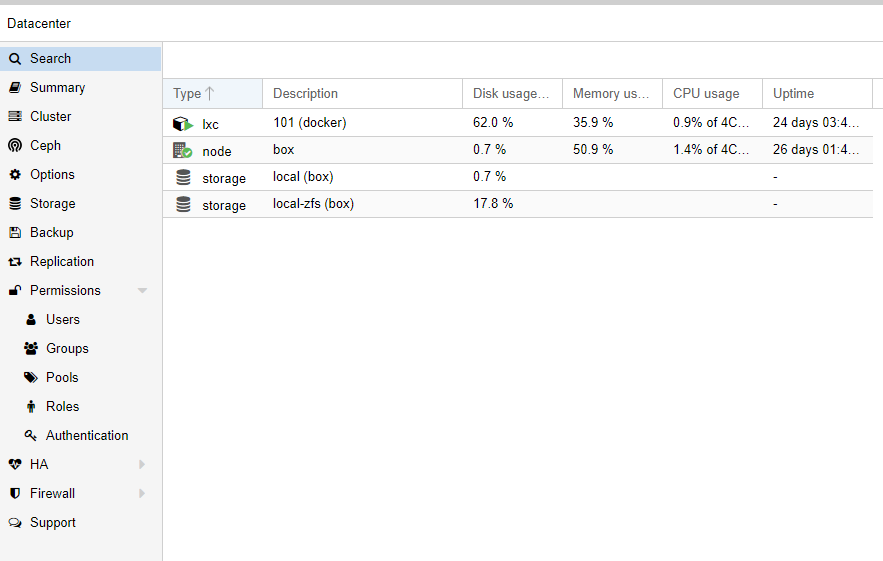Click the Cluster server icon

point(15,117)
